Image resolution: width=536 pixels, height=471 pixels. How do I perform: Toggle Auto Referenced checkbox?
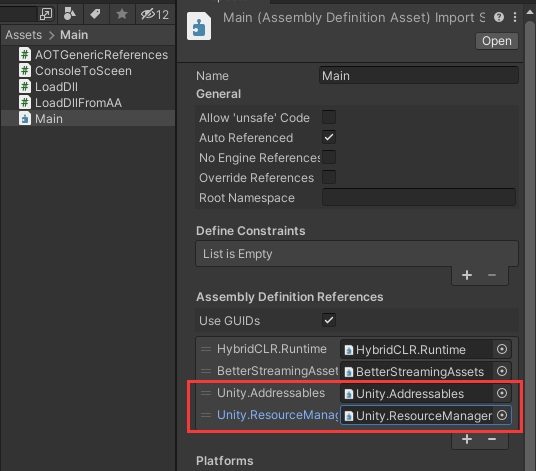(x=329, y=137)
